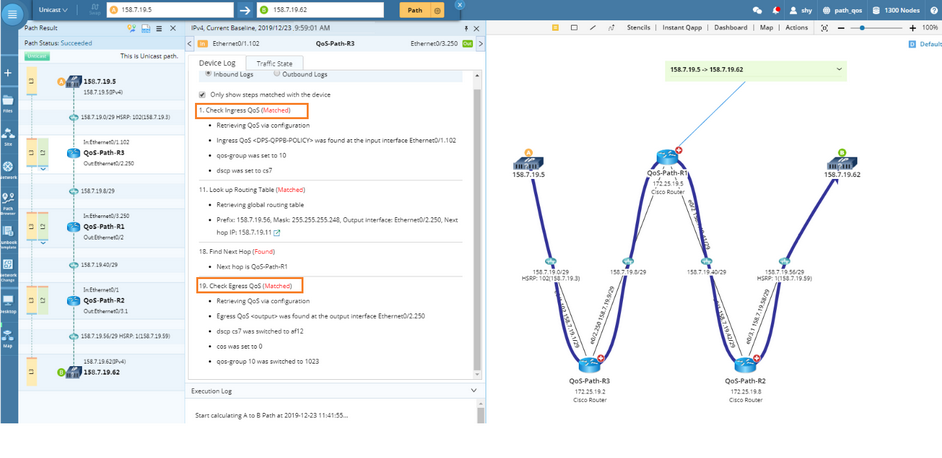Expand chevron under QoS-Path-R1 hop
The image size is (942, 458).
43,243
